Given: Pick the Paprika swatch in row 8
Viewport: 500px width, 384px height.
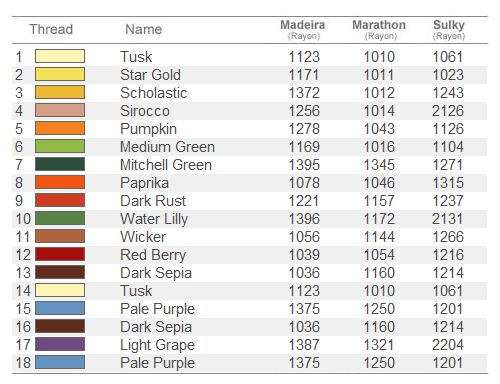Looking at the screenshot, I should (x=60, y=182).
